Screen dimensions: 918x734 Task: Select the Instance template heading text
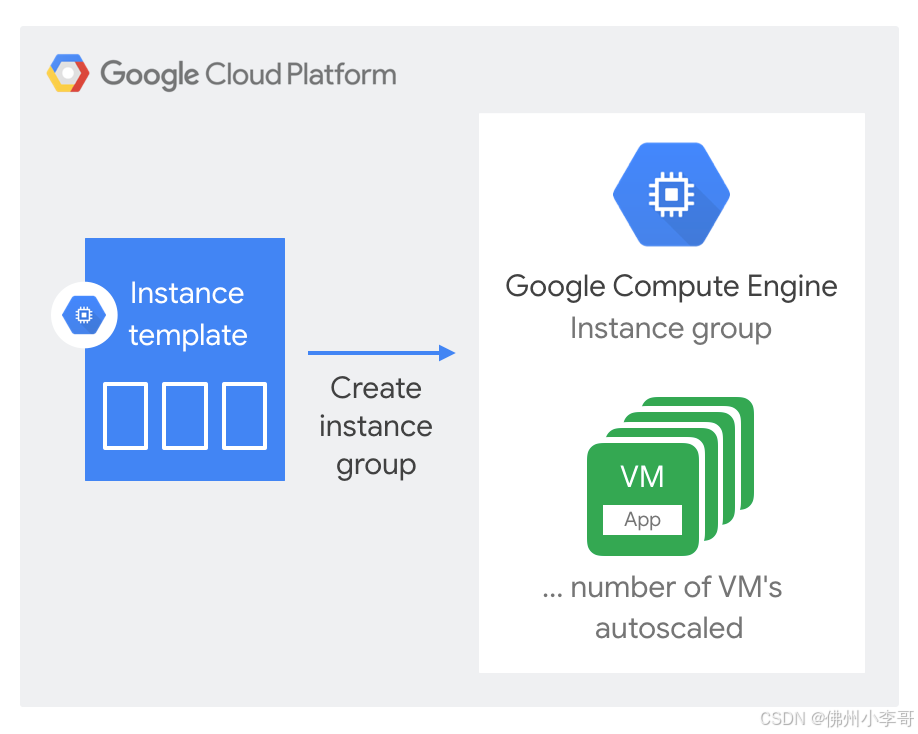pyautogui.click(x=187, y=314)
